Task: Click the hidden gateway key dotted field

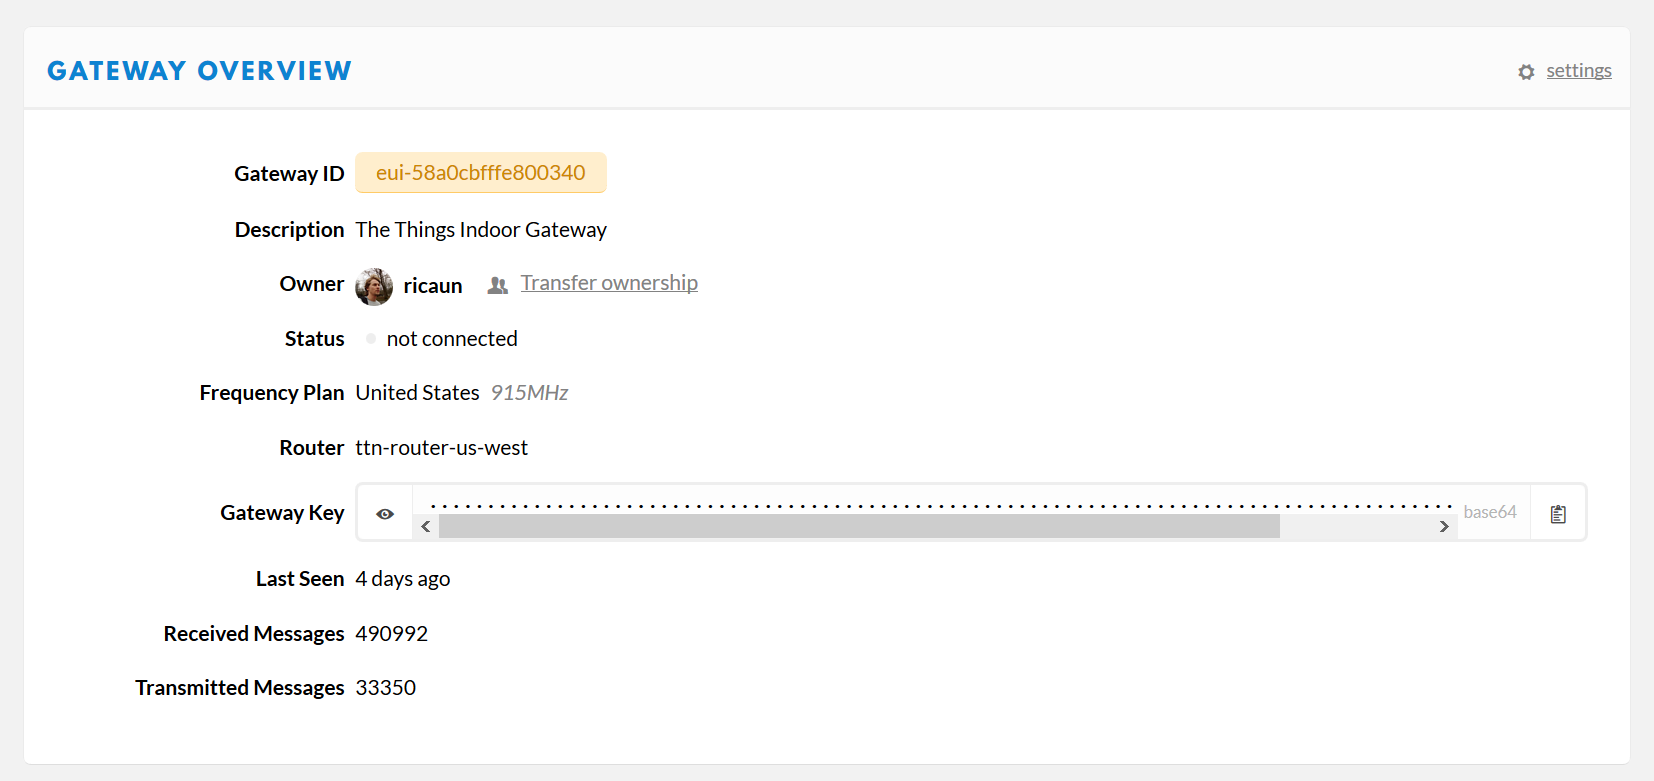Action: (x=940, y=505)
